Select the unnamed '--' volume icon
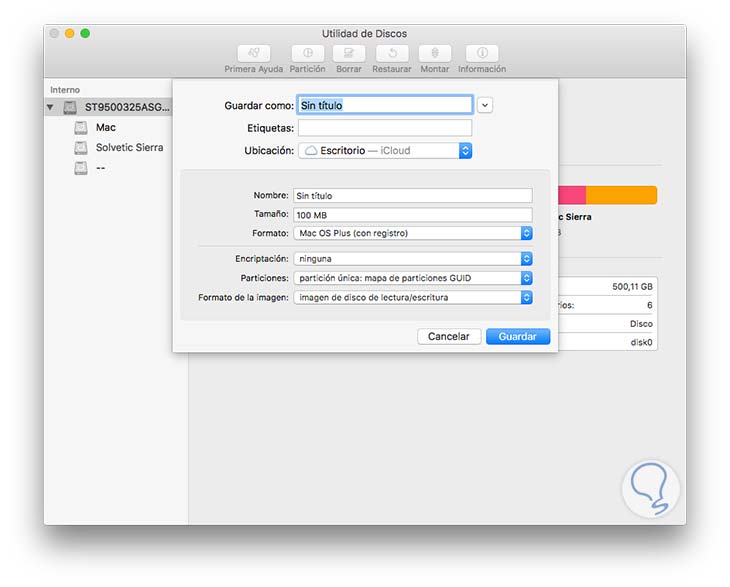 [x=81, y=168]
